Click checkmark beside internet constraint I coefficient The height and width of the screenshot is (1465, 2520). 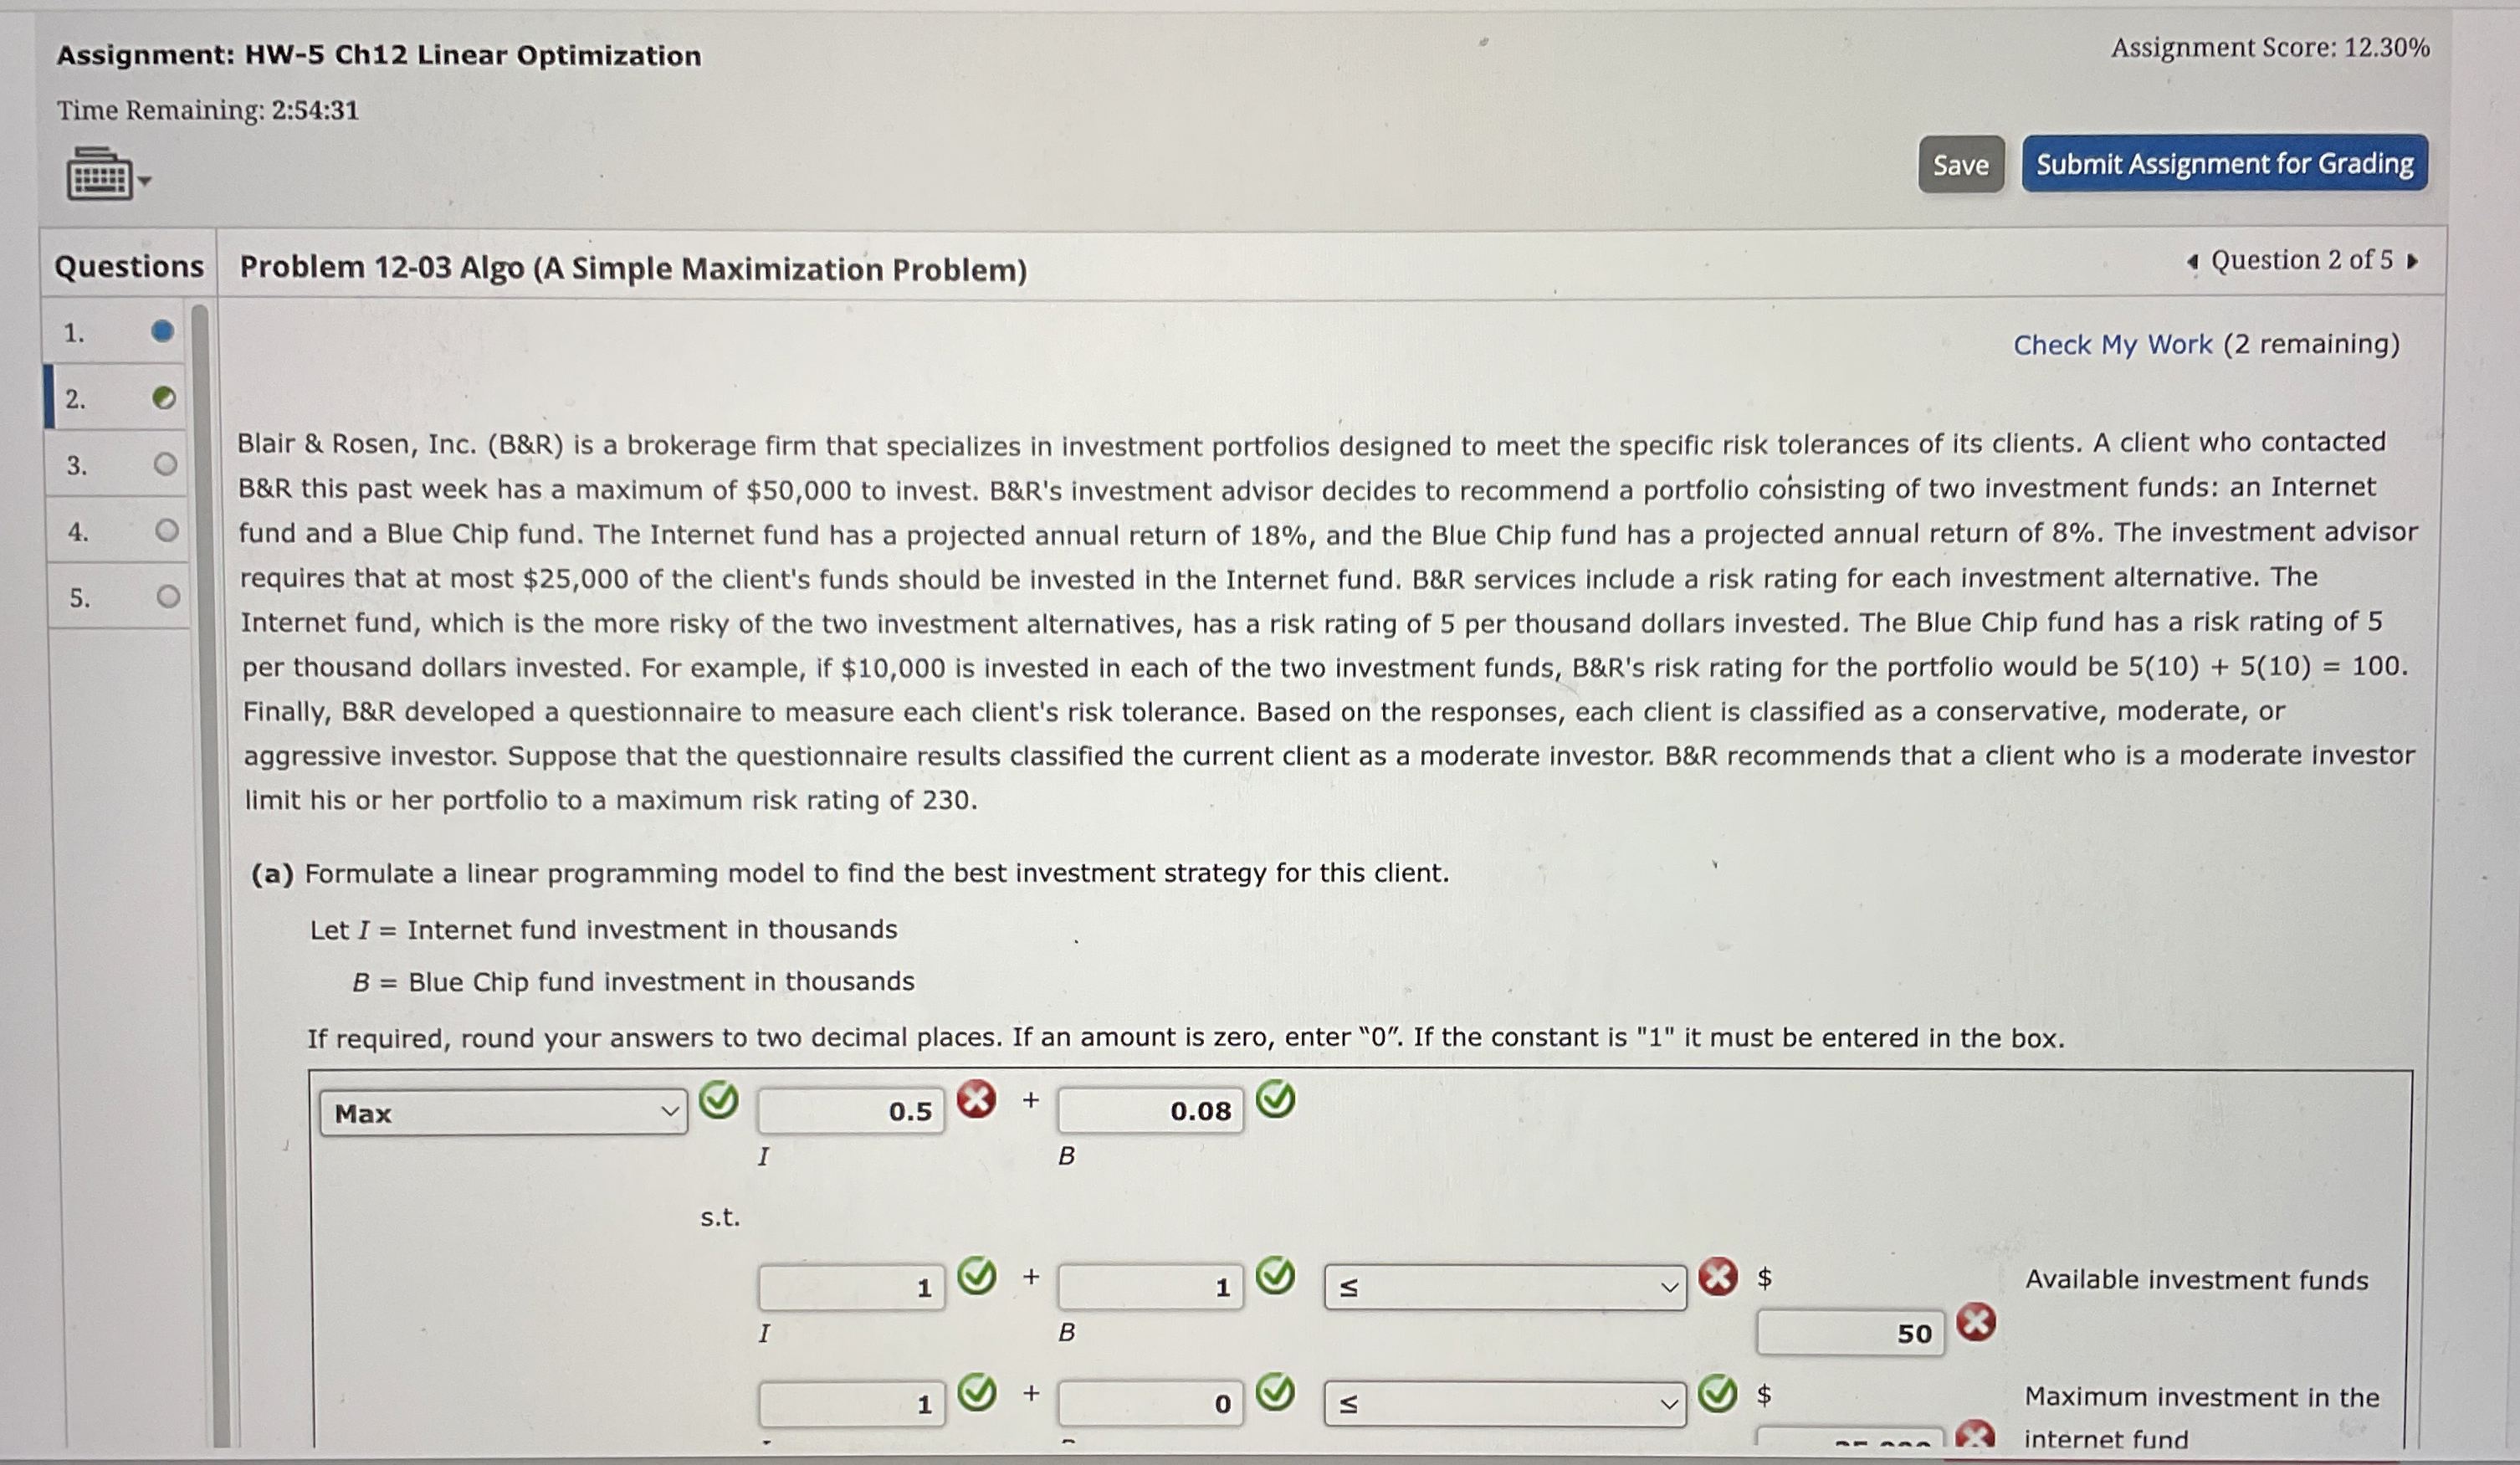coord(977,1391)
